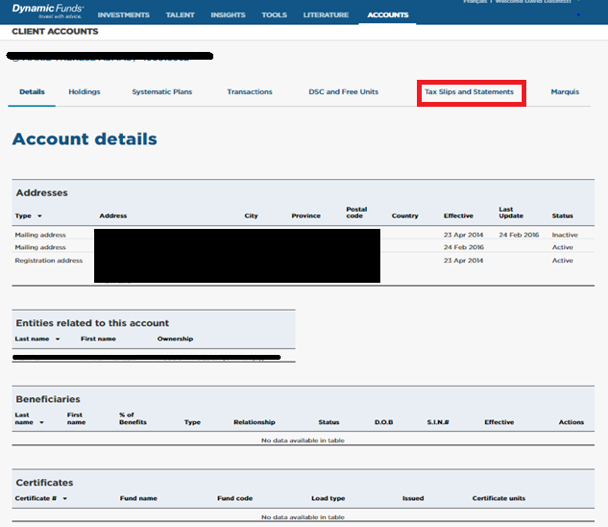Open the Tools menu

(x=274, y=15)
